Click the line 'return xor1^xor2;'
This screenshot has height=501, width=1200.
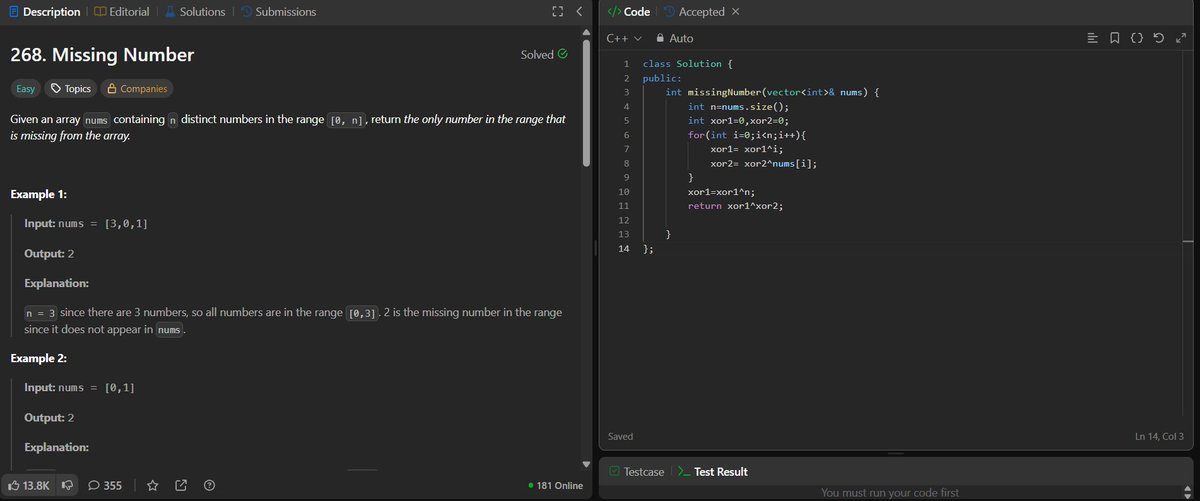[x=735, y=205]
